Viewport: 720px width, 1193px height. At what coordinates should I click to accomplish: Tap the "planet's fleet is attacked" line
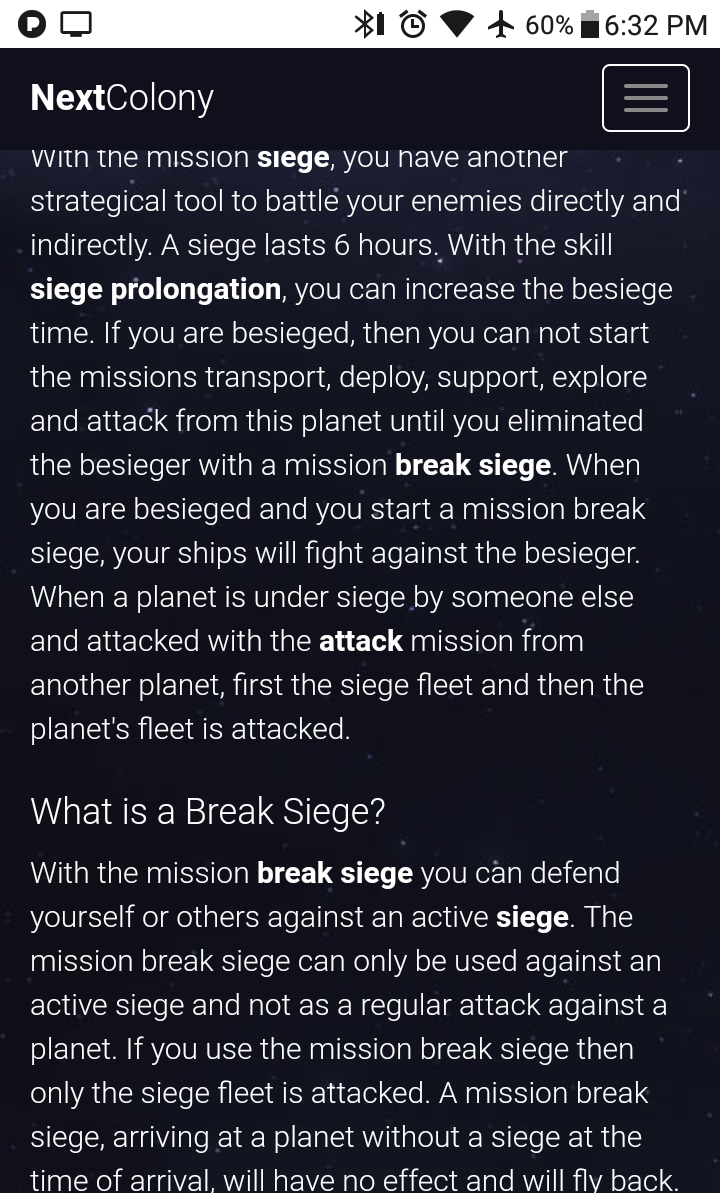190,729
